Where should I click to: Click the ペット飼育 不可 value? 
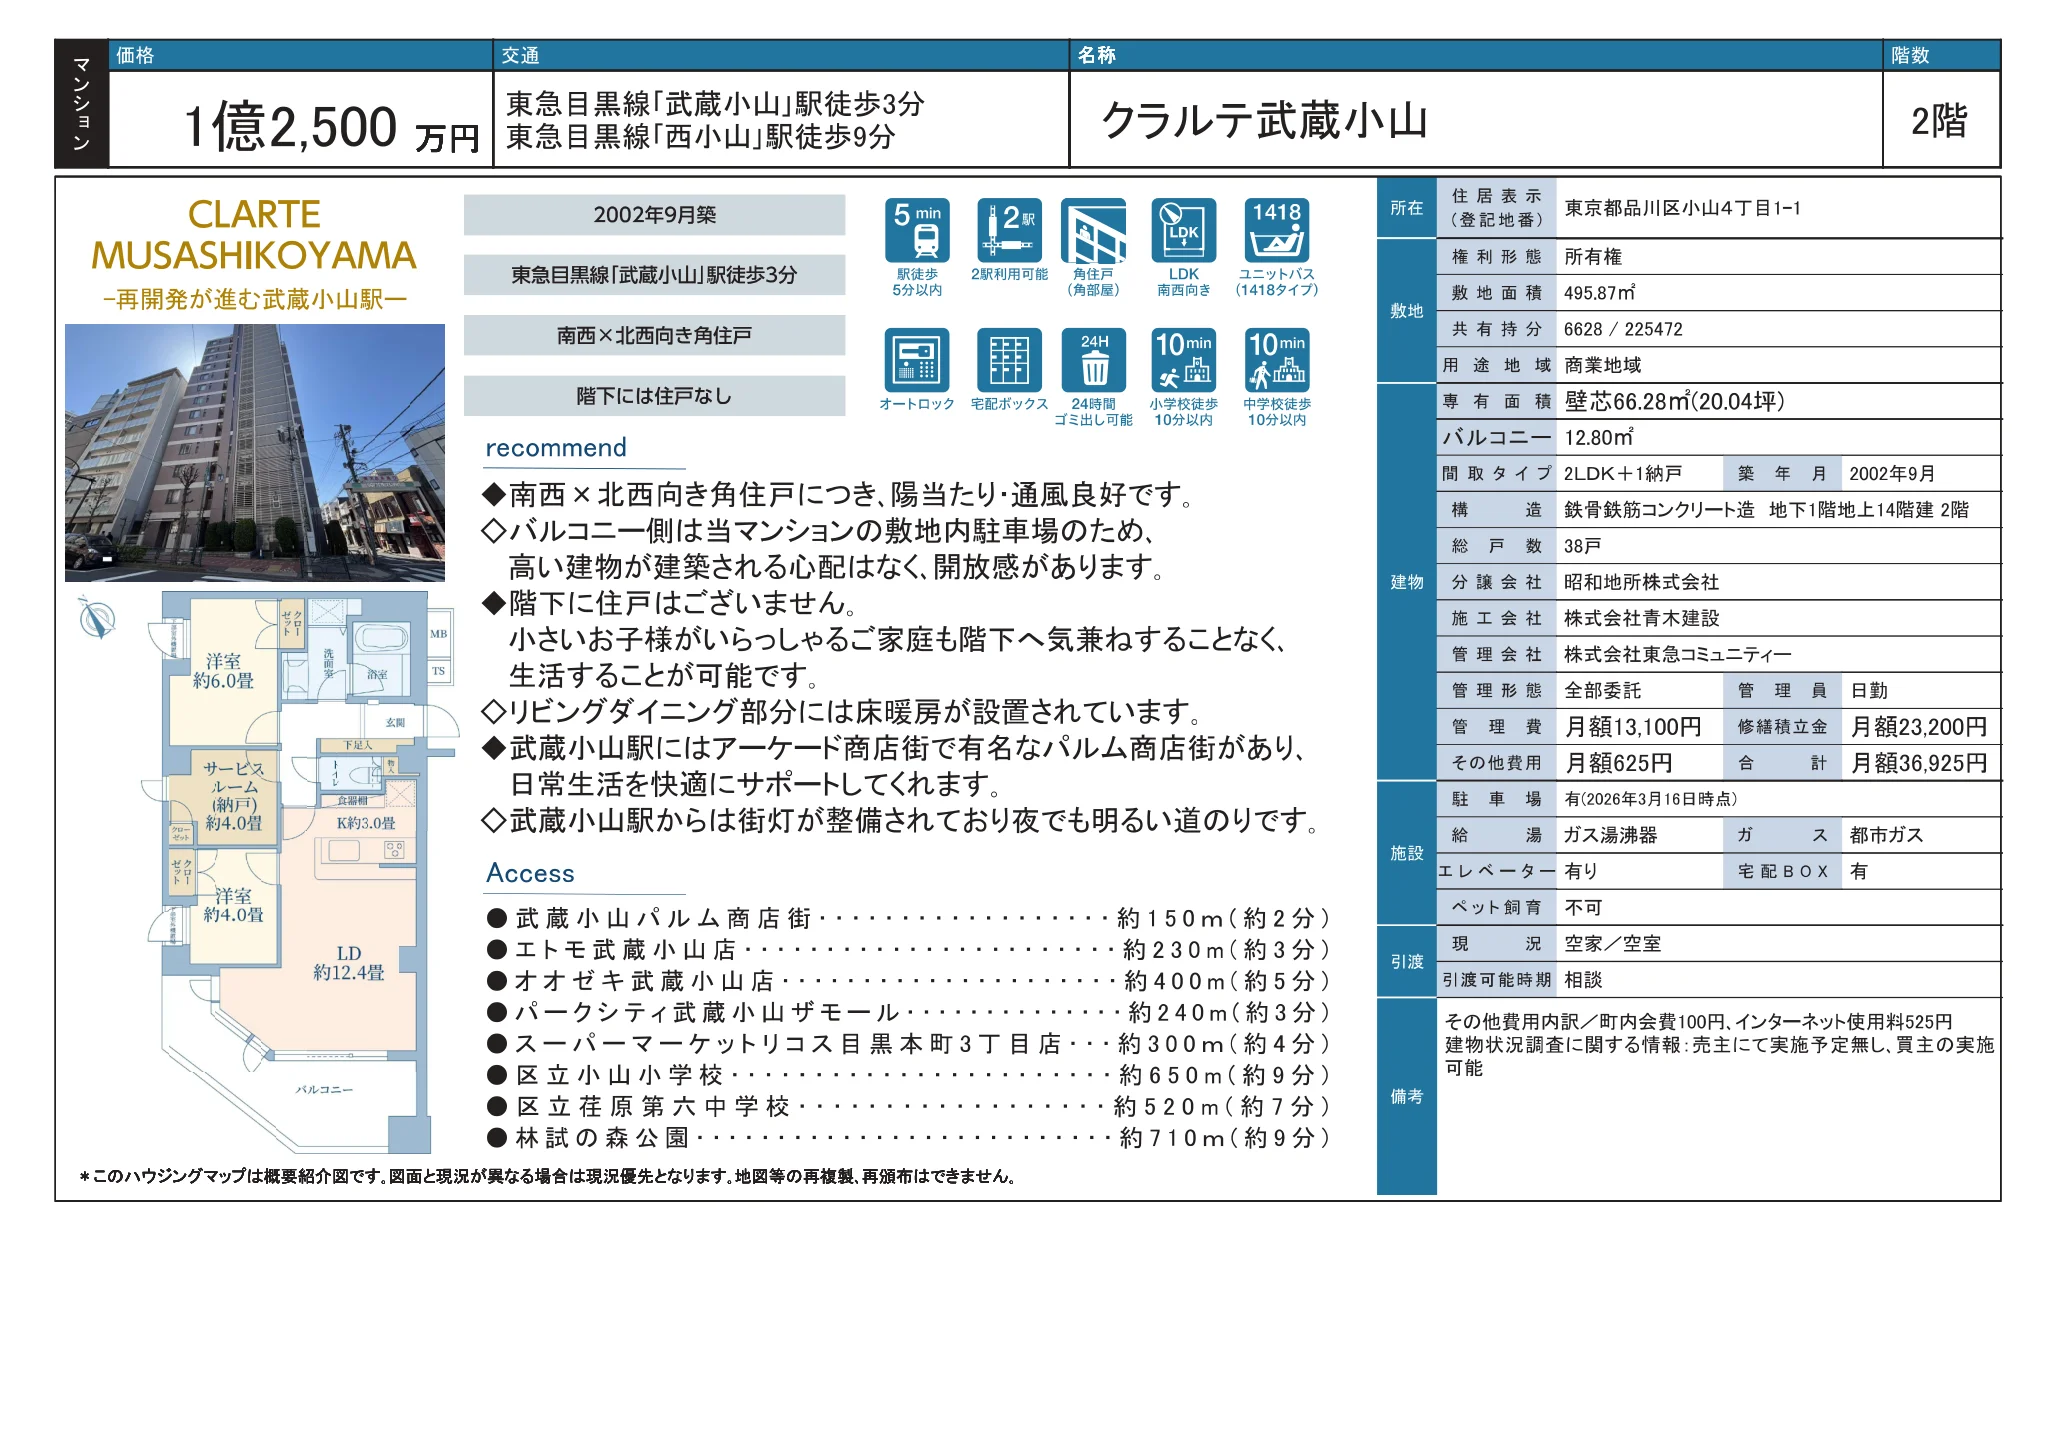[1583, 907]
